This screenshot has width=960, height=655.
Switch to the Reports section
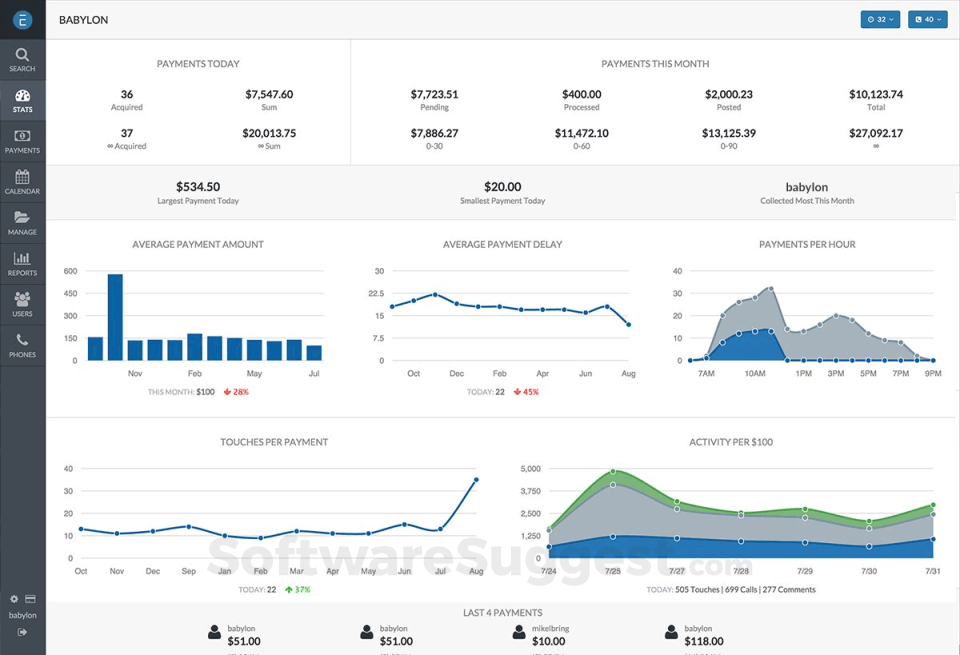pyautogui.click(x=22, y=264)
